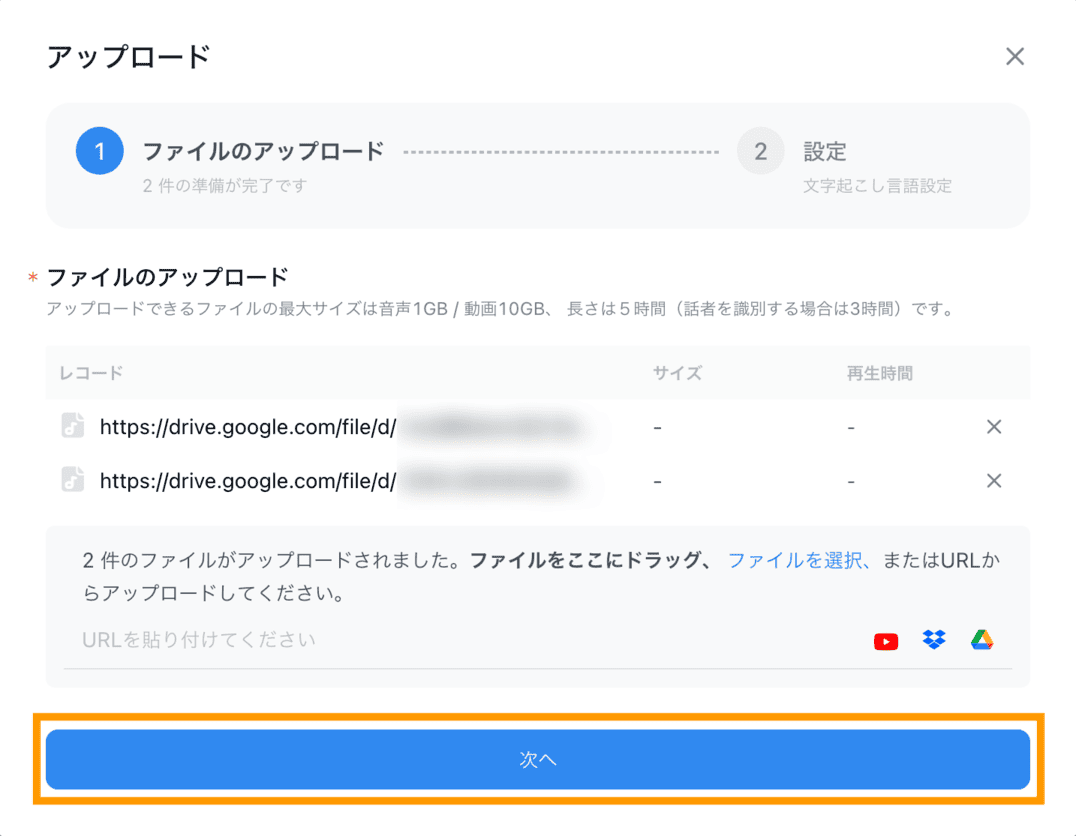
Task: Click the 再生時間 column header
Action: click(x=880, y=373)
